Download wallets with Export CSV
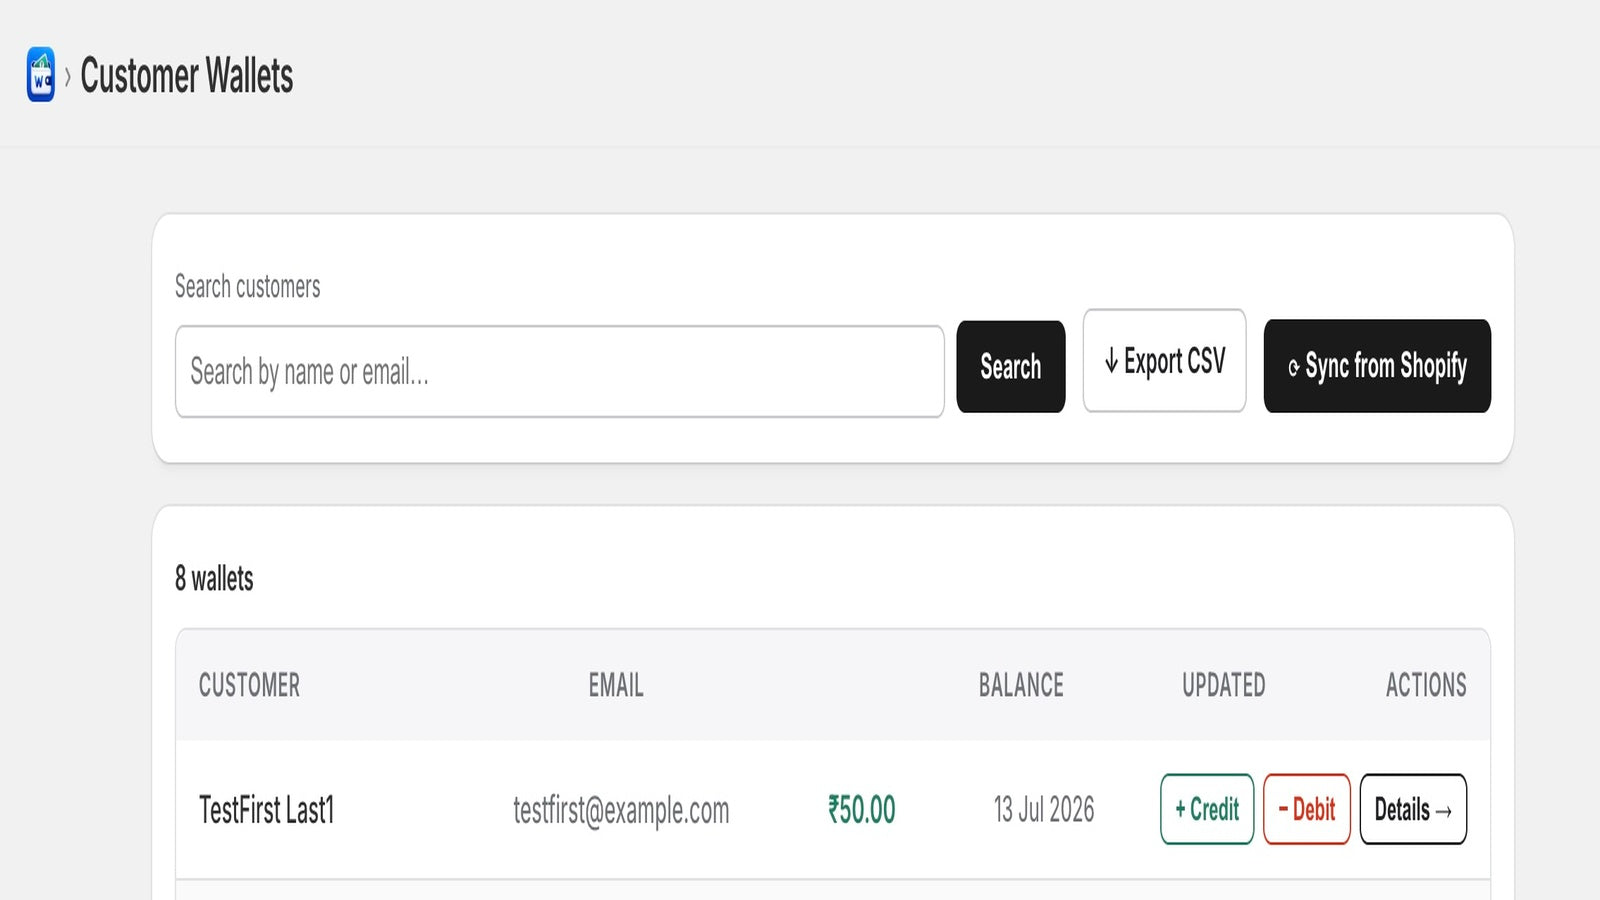 click(x=1165, y=360)
